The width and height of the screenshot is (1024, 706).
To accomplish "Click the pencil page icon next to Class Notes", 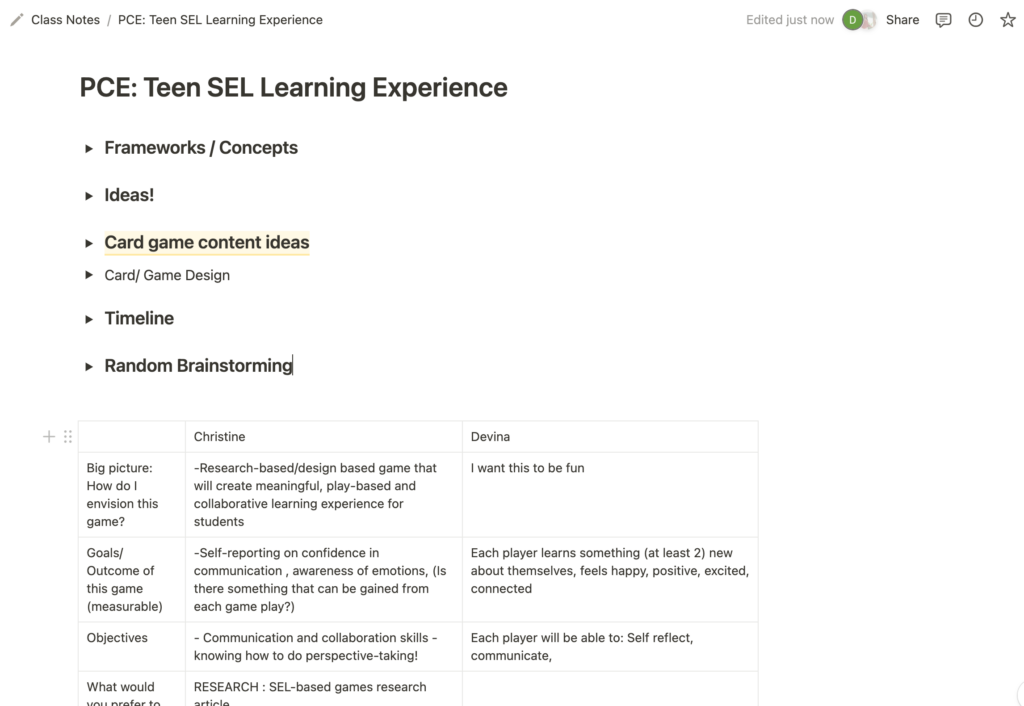I will [17, 20].
